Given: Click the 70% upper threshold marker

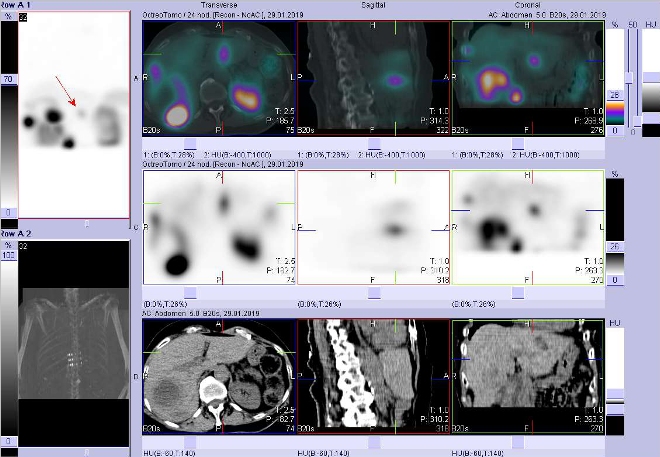Looking at the screenshot, I should (x=7, y=77).
